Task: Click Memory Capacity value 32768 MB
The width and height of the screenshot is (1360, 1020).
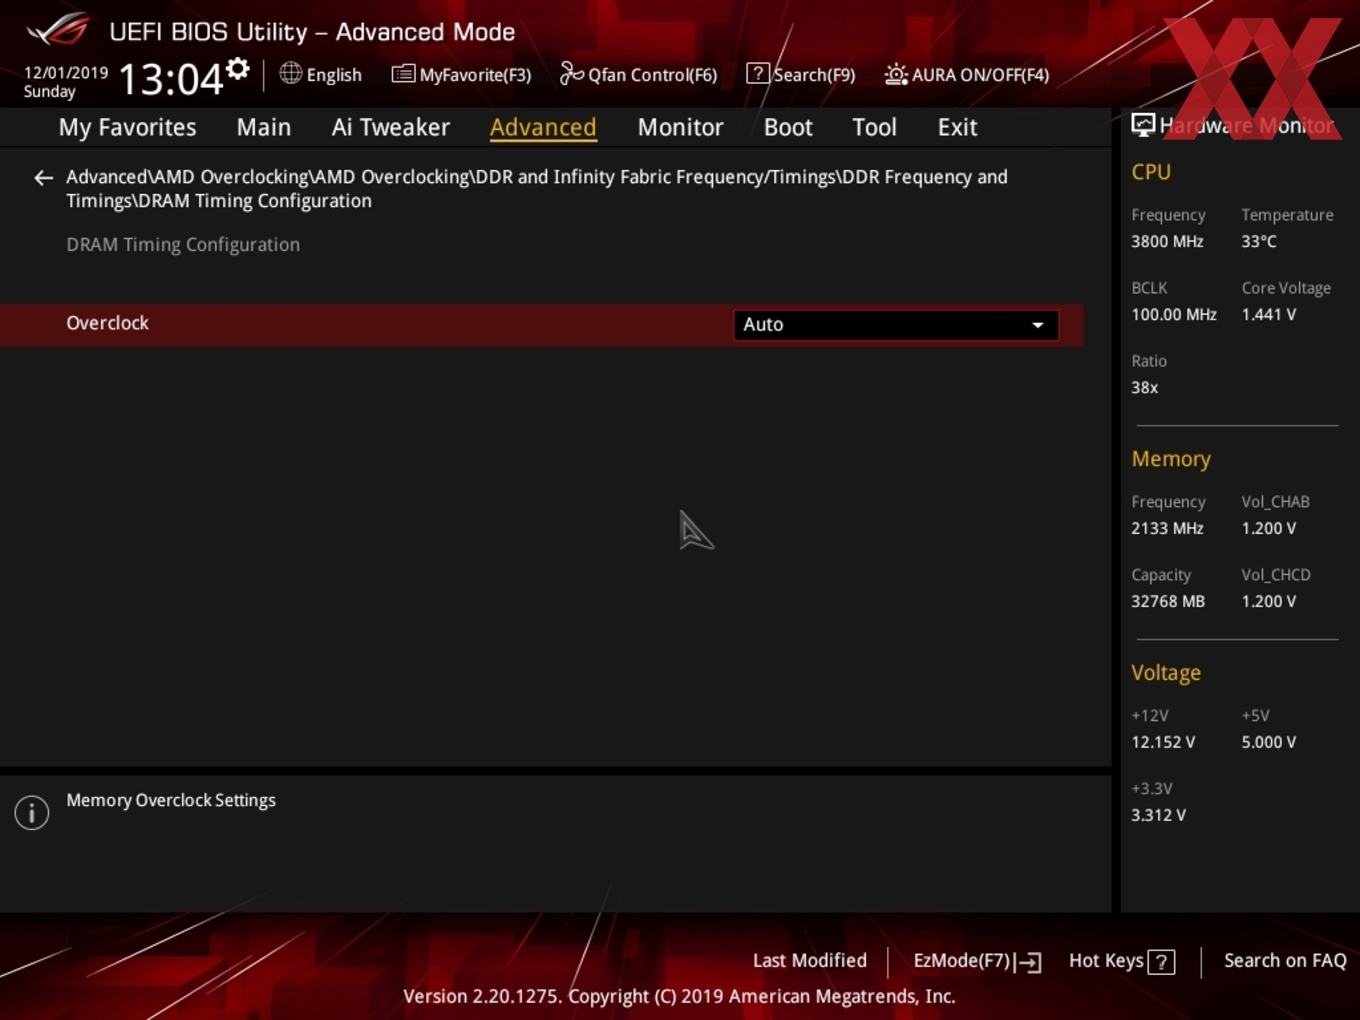Action: [x=1168, y=601]
